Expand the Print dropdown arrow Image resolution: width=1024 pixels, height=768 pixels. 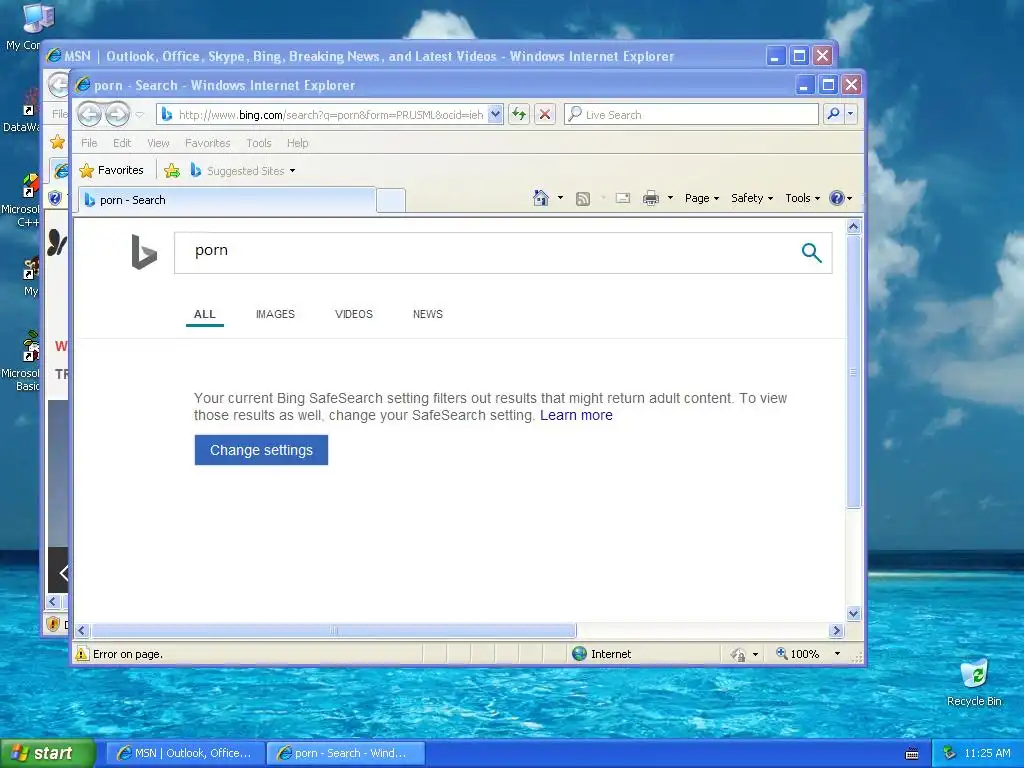pyautogui.click(x=670, y=198)
